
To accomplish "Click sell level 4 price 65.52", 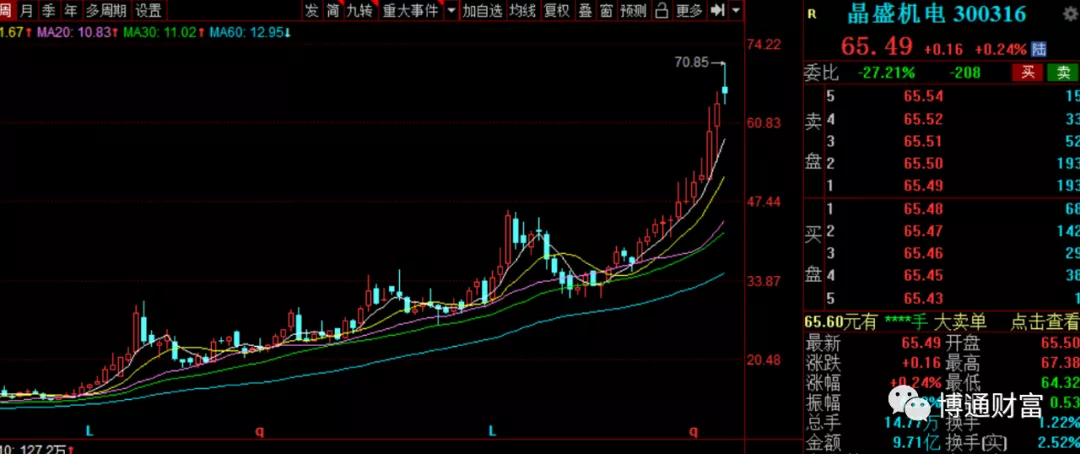I will pos(924,119).
